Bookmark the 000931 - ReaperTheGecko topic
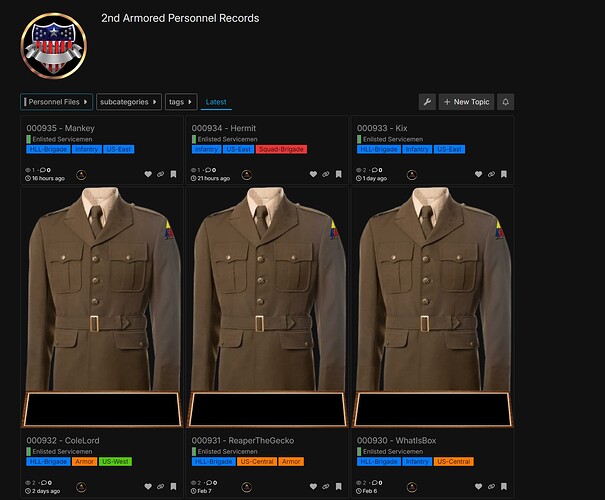Image resolution: width=605 pixels, height=500 pixels. click(x=338, y=487)
